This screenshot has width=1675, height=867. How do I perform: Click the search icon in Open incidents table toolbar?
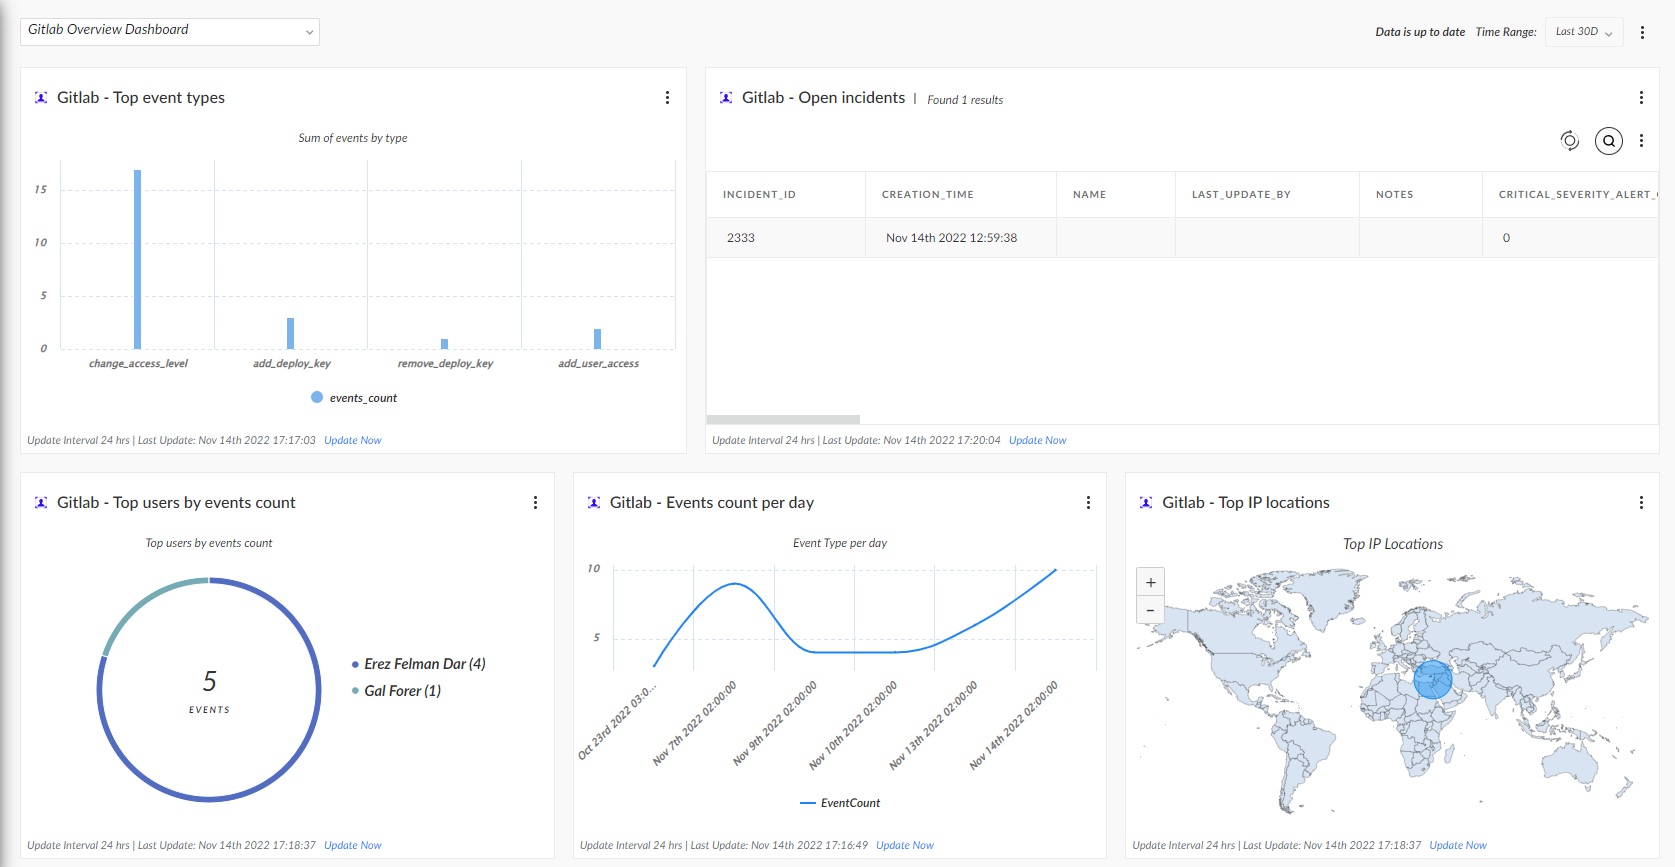[x=1609, y=141]
